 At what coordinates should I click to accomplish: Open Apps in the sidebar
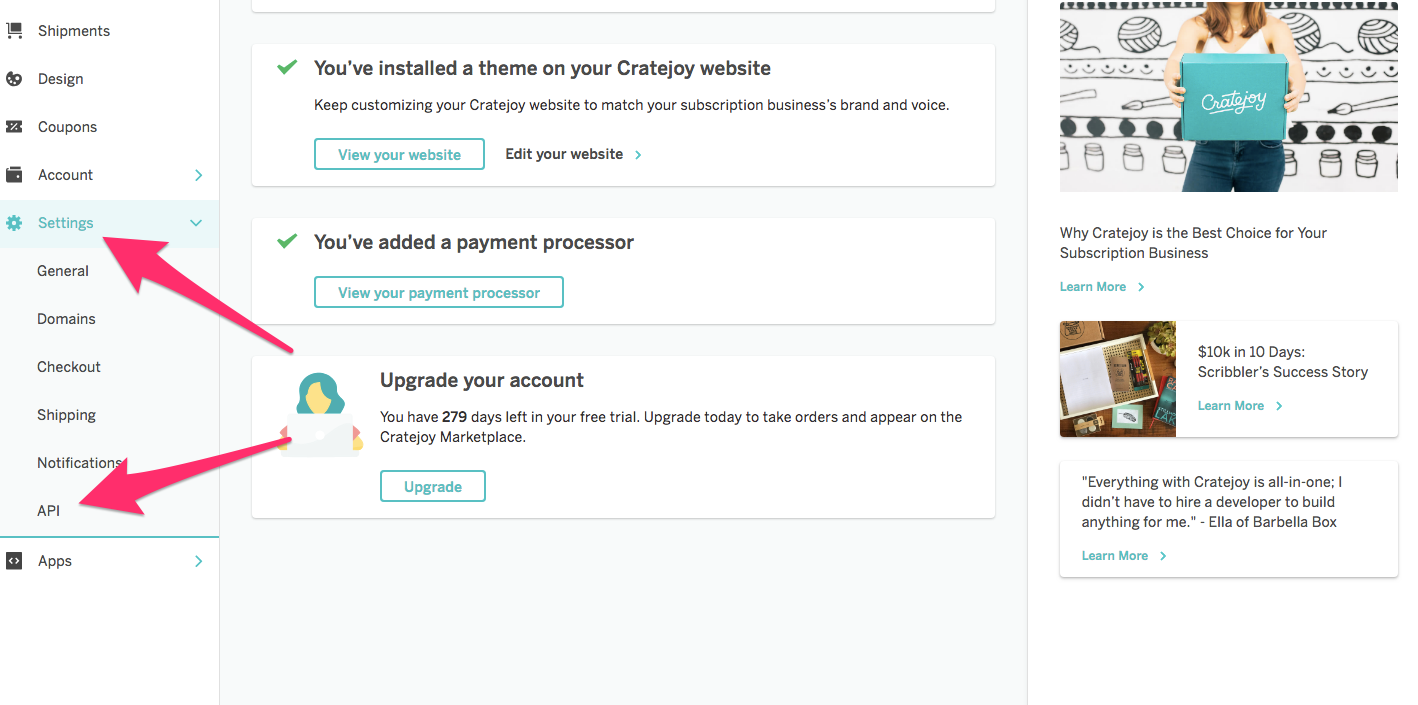tap(55, 561)
